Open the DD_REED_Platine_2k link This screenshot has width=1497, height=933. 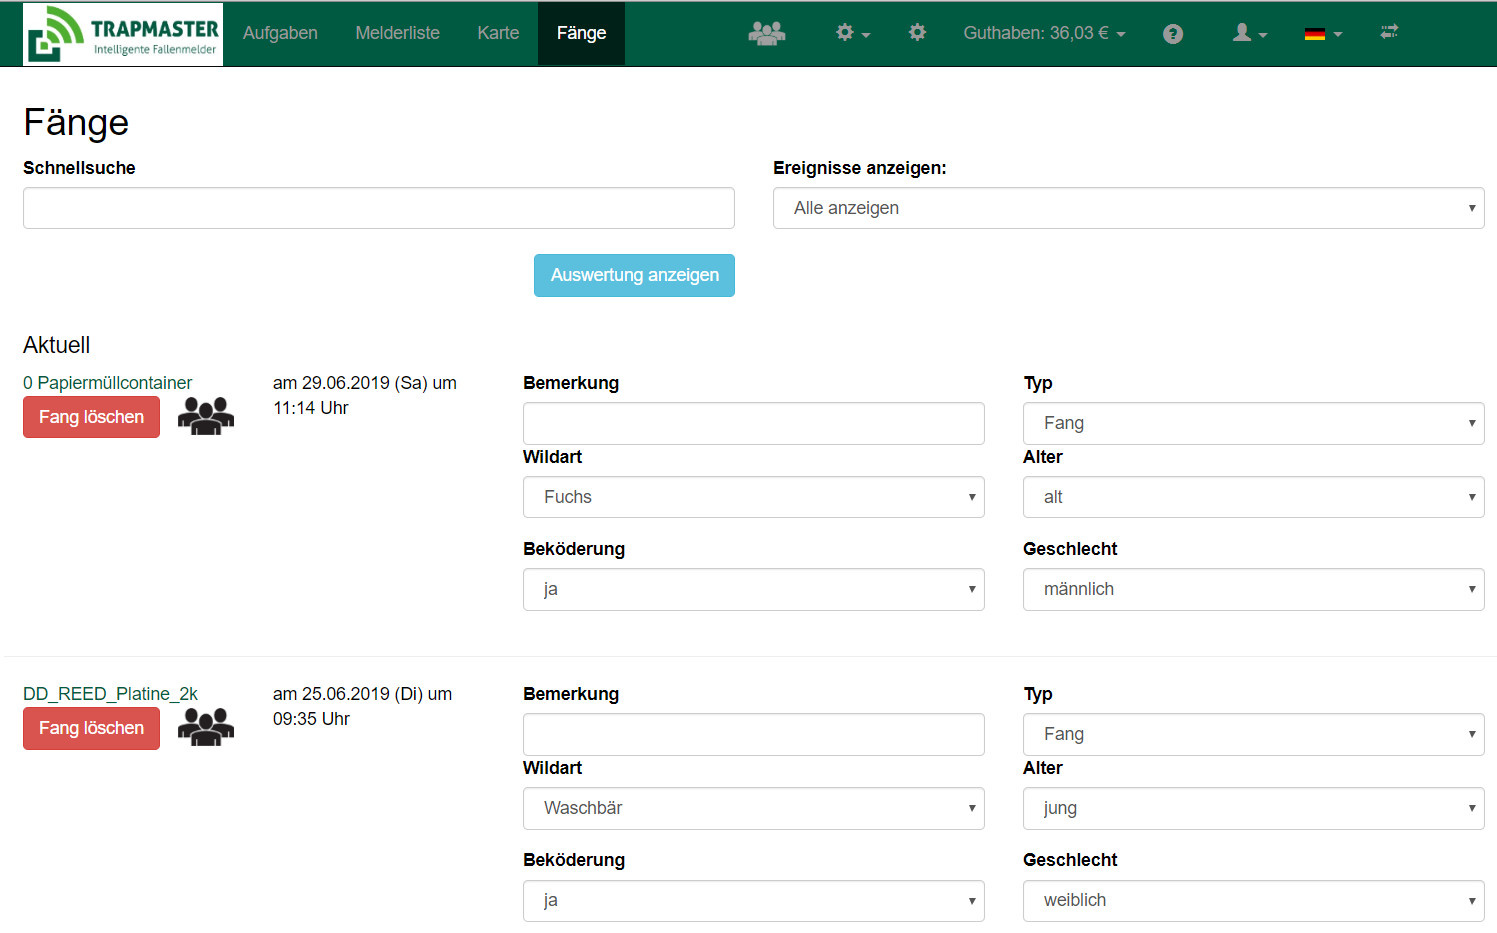tap(110, 694)
